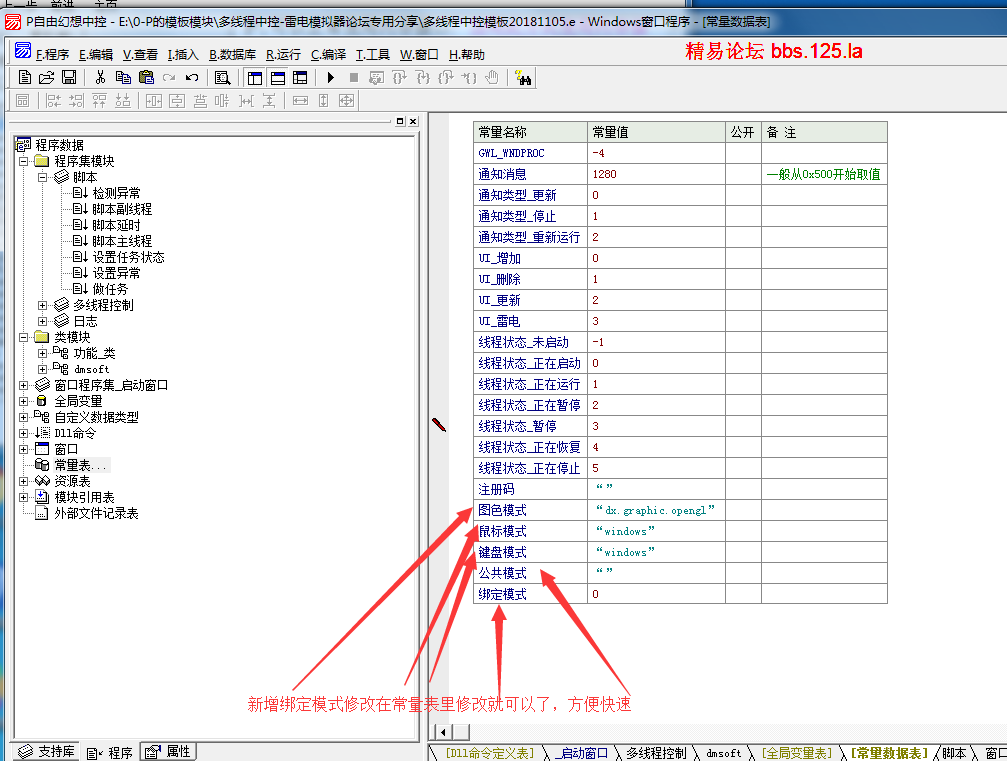Expand the dmsoft class node
1007x761 pixels.
click(x=42, y=369)
